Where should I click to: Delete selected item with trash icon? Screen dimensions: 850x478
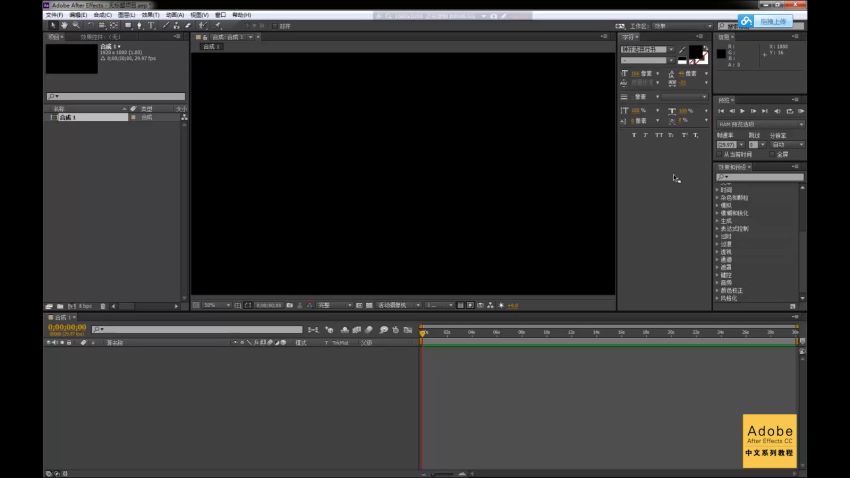tap(103, 306)
